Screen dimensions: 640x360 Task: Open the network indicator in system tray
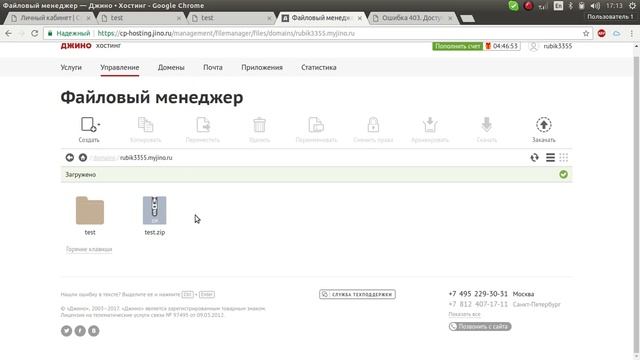543,6
